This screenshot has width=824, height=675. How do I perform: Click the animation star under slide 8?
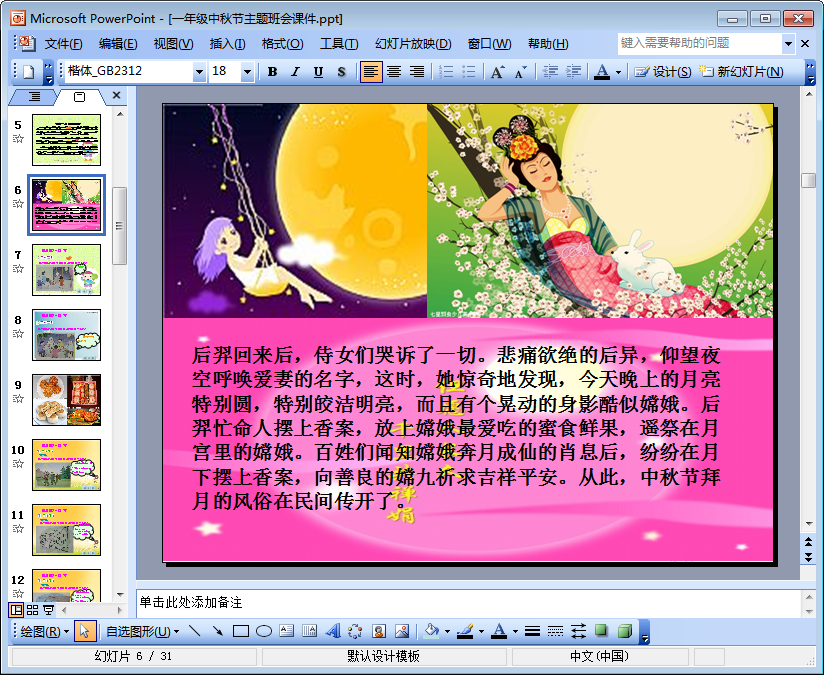click(18, 334)
